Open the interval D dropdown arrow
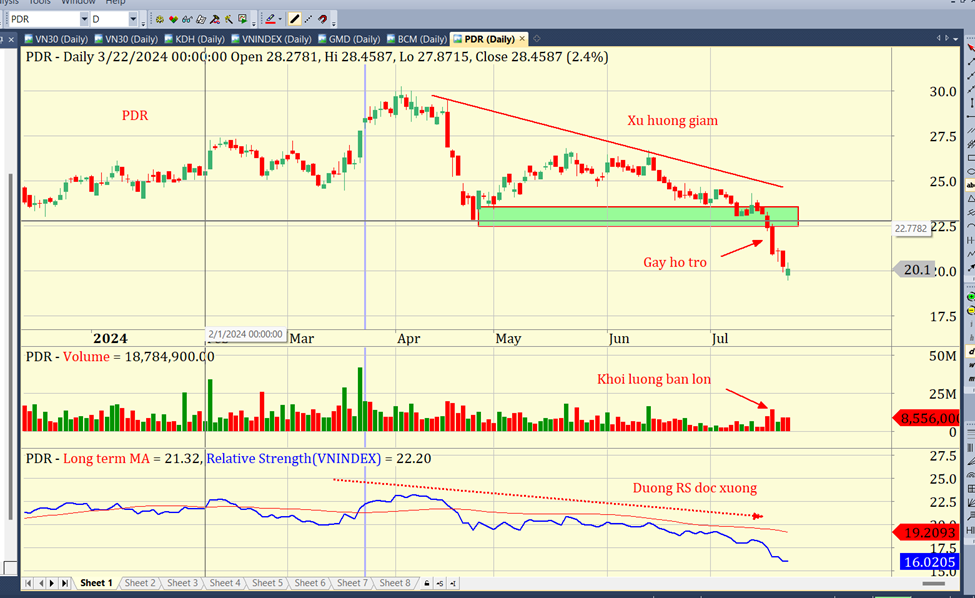Screen dimensions: 975x598 coord(133,19)
